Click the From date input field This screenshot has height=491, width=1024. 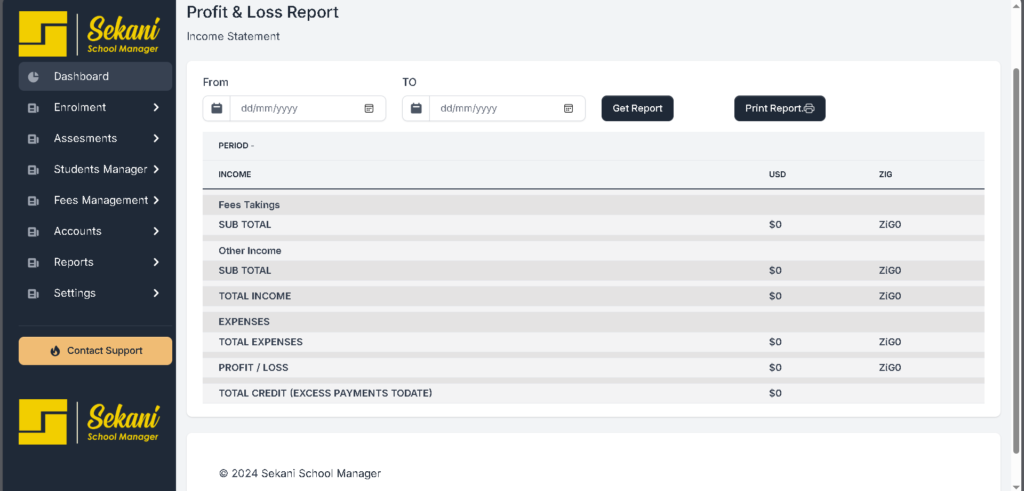pos(308,108)
